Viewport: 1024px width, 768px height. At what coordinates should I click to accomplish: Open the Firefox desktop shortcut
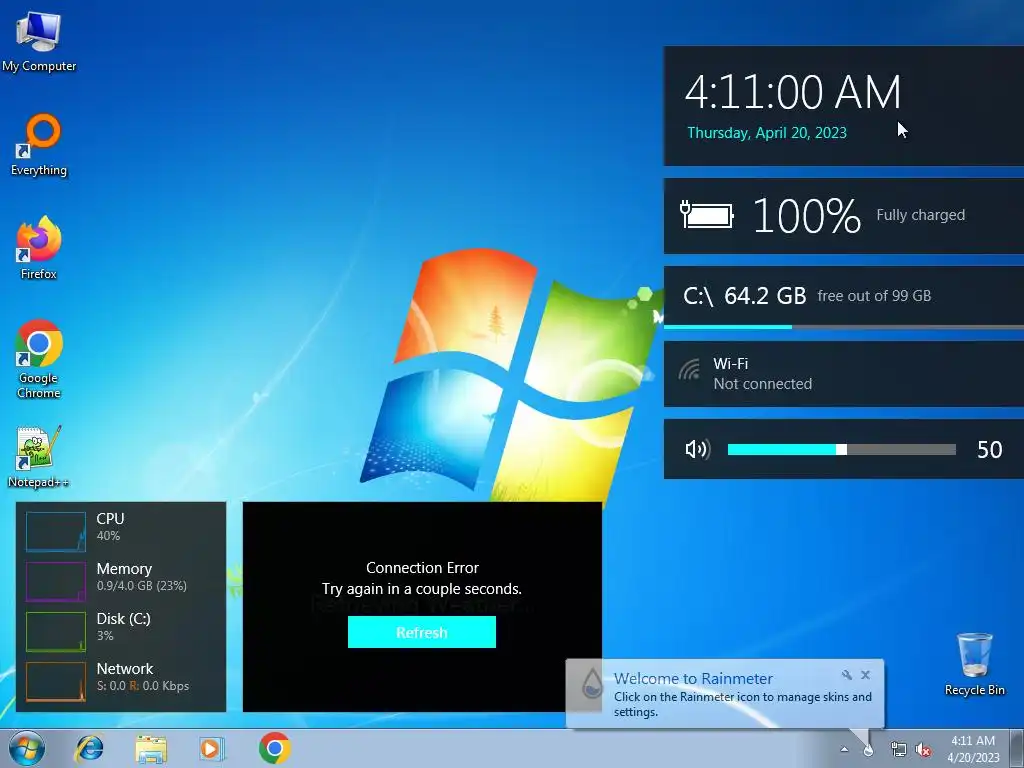pyautogui.click(x=39, y=248)
